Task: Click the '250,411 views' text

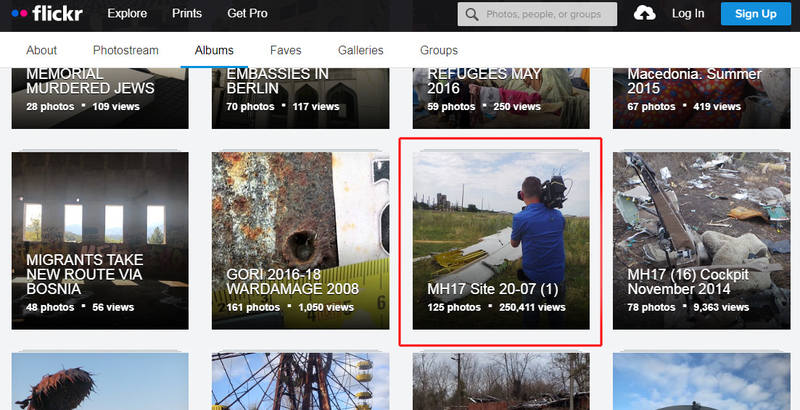Action: tap(532, 308)
